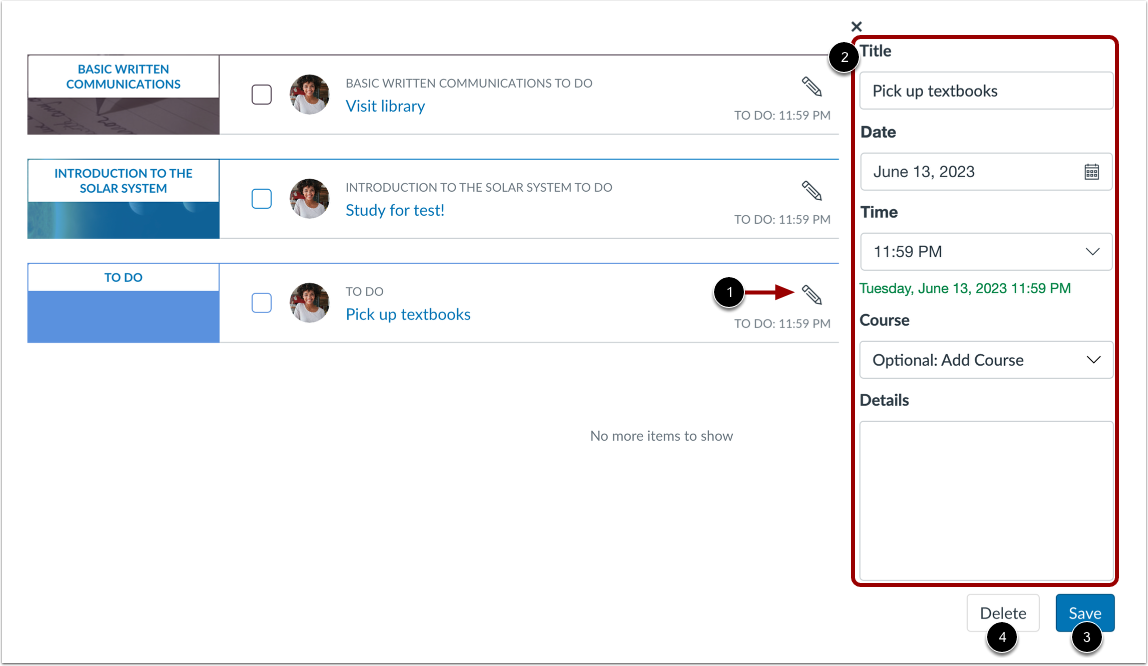The image size is (1148, 666).
Task: Check off the Visit library task
Action: [261, 95]
